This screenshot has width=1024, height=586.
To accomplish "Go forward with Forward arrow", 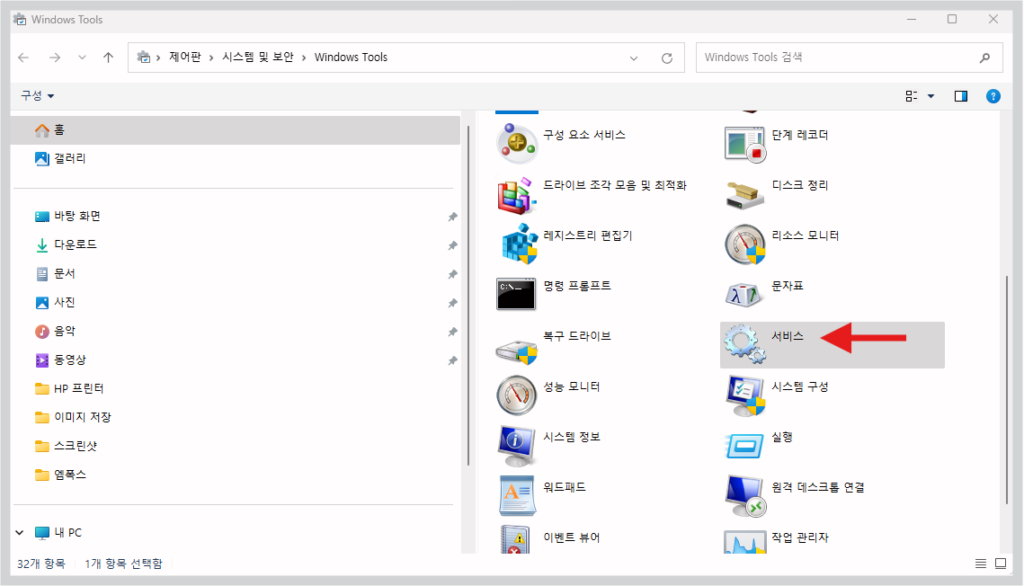I will click(55, 57).
